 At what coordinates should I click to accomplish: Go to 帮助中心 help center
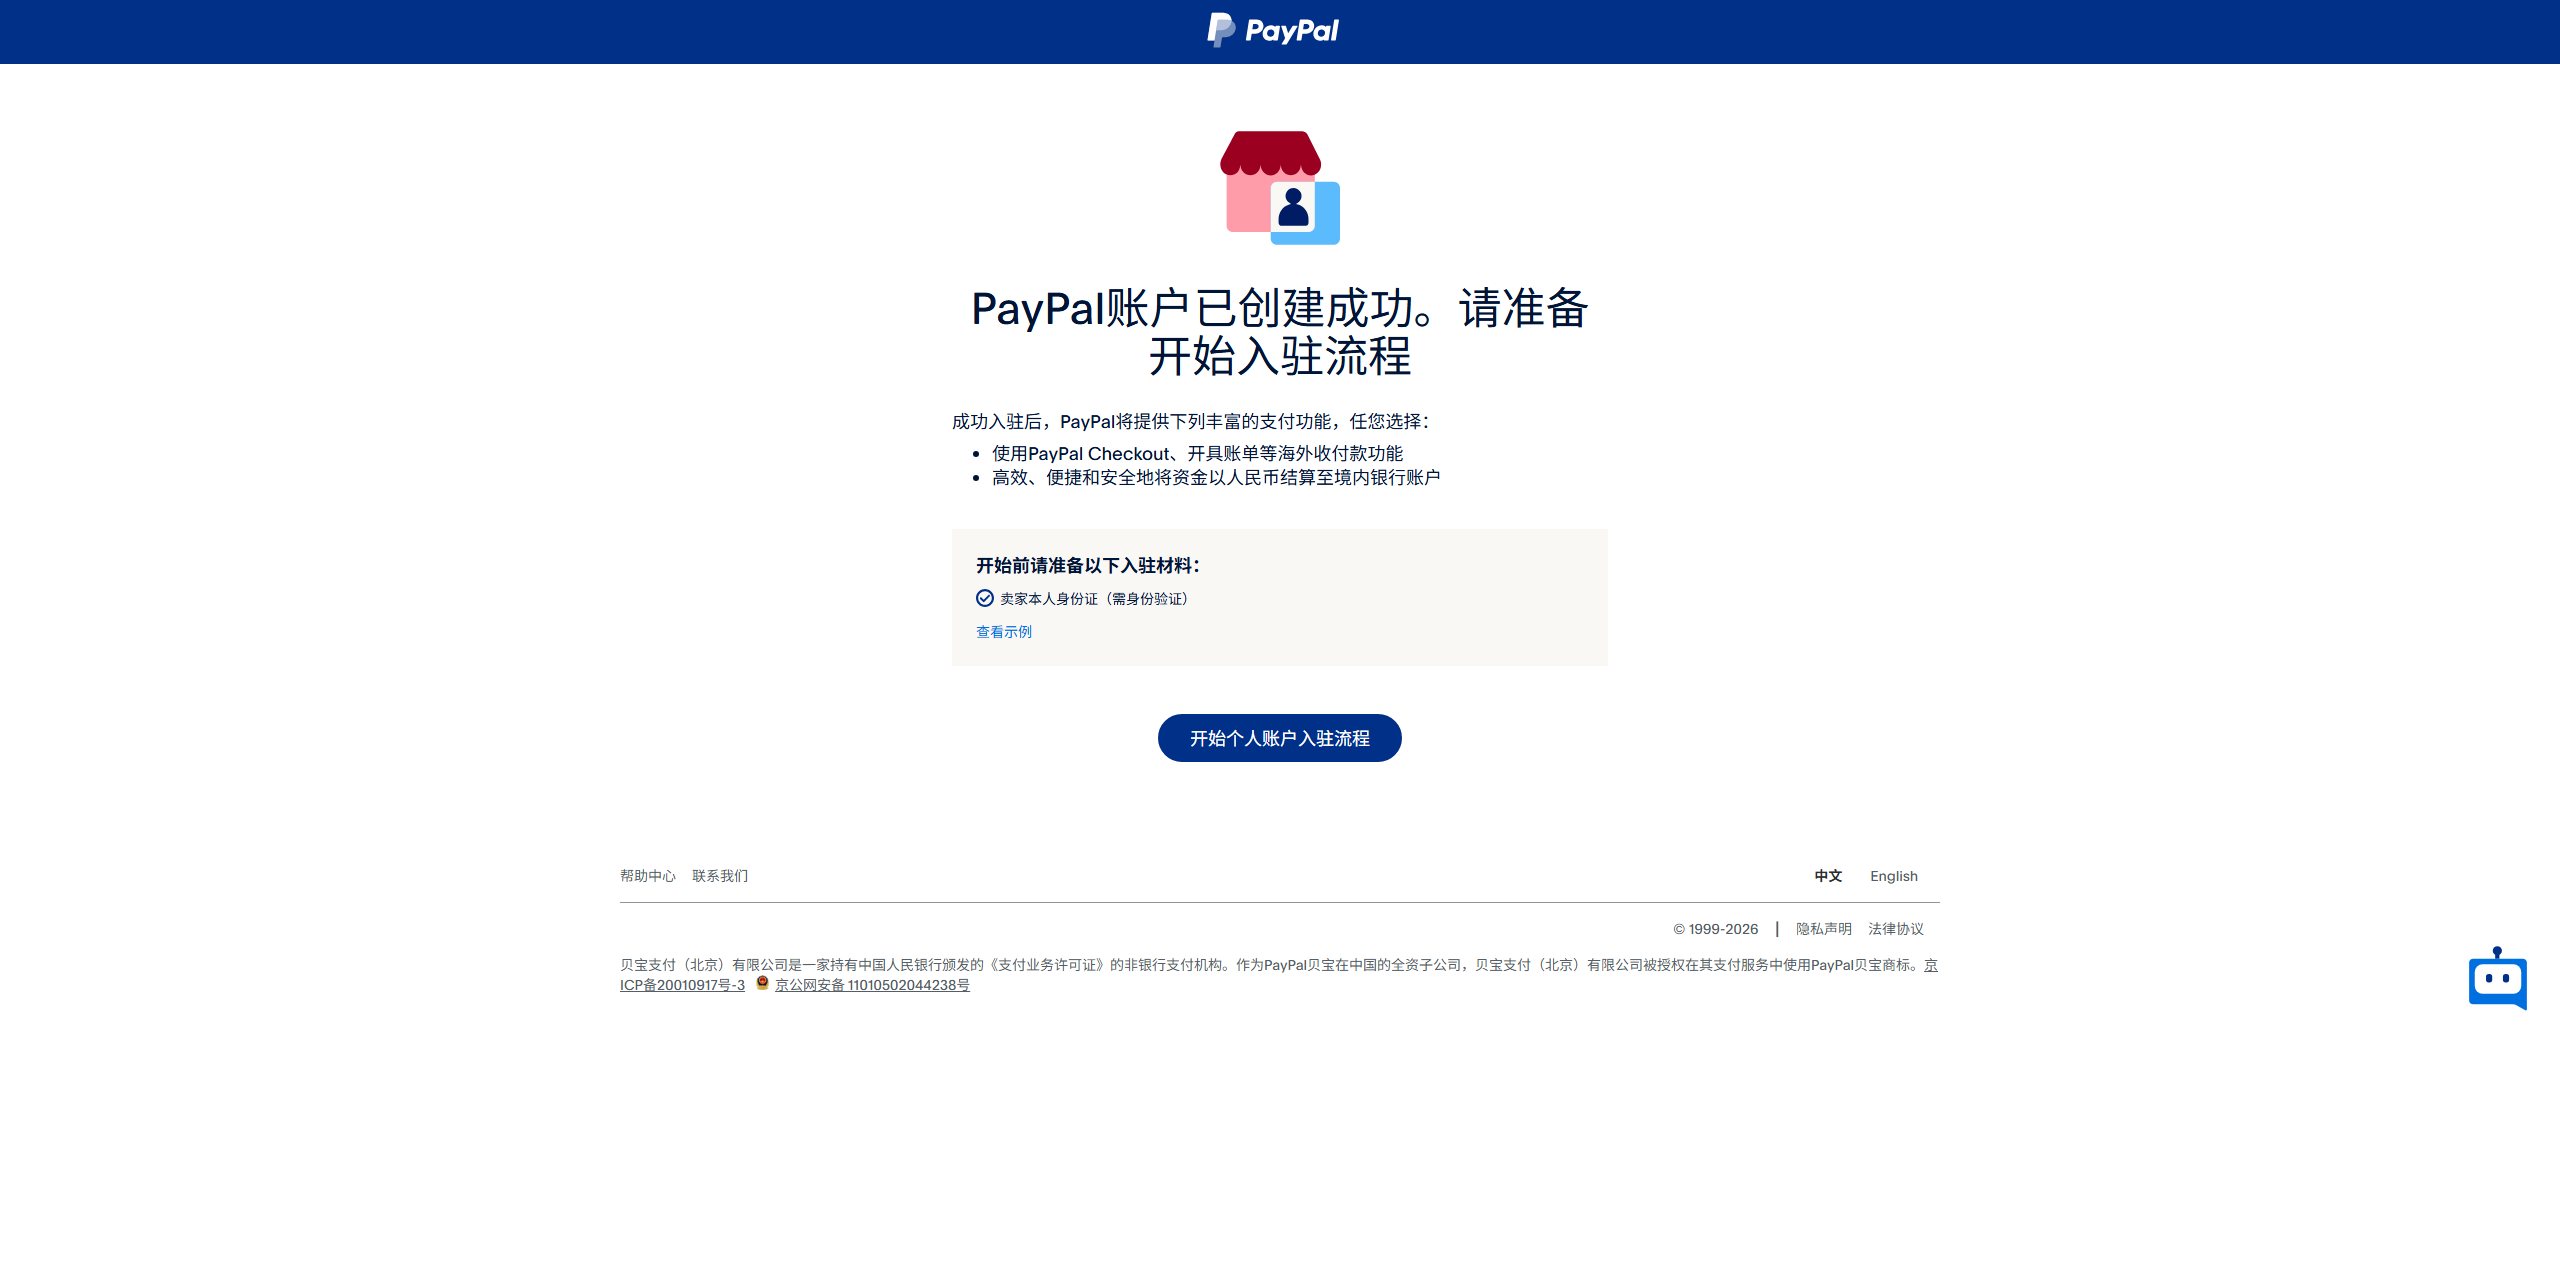tap(648, 876)
